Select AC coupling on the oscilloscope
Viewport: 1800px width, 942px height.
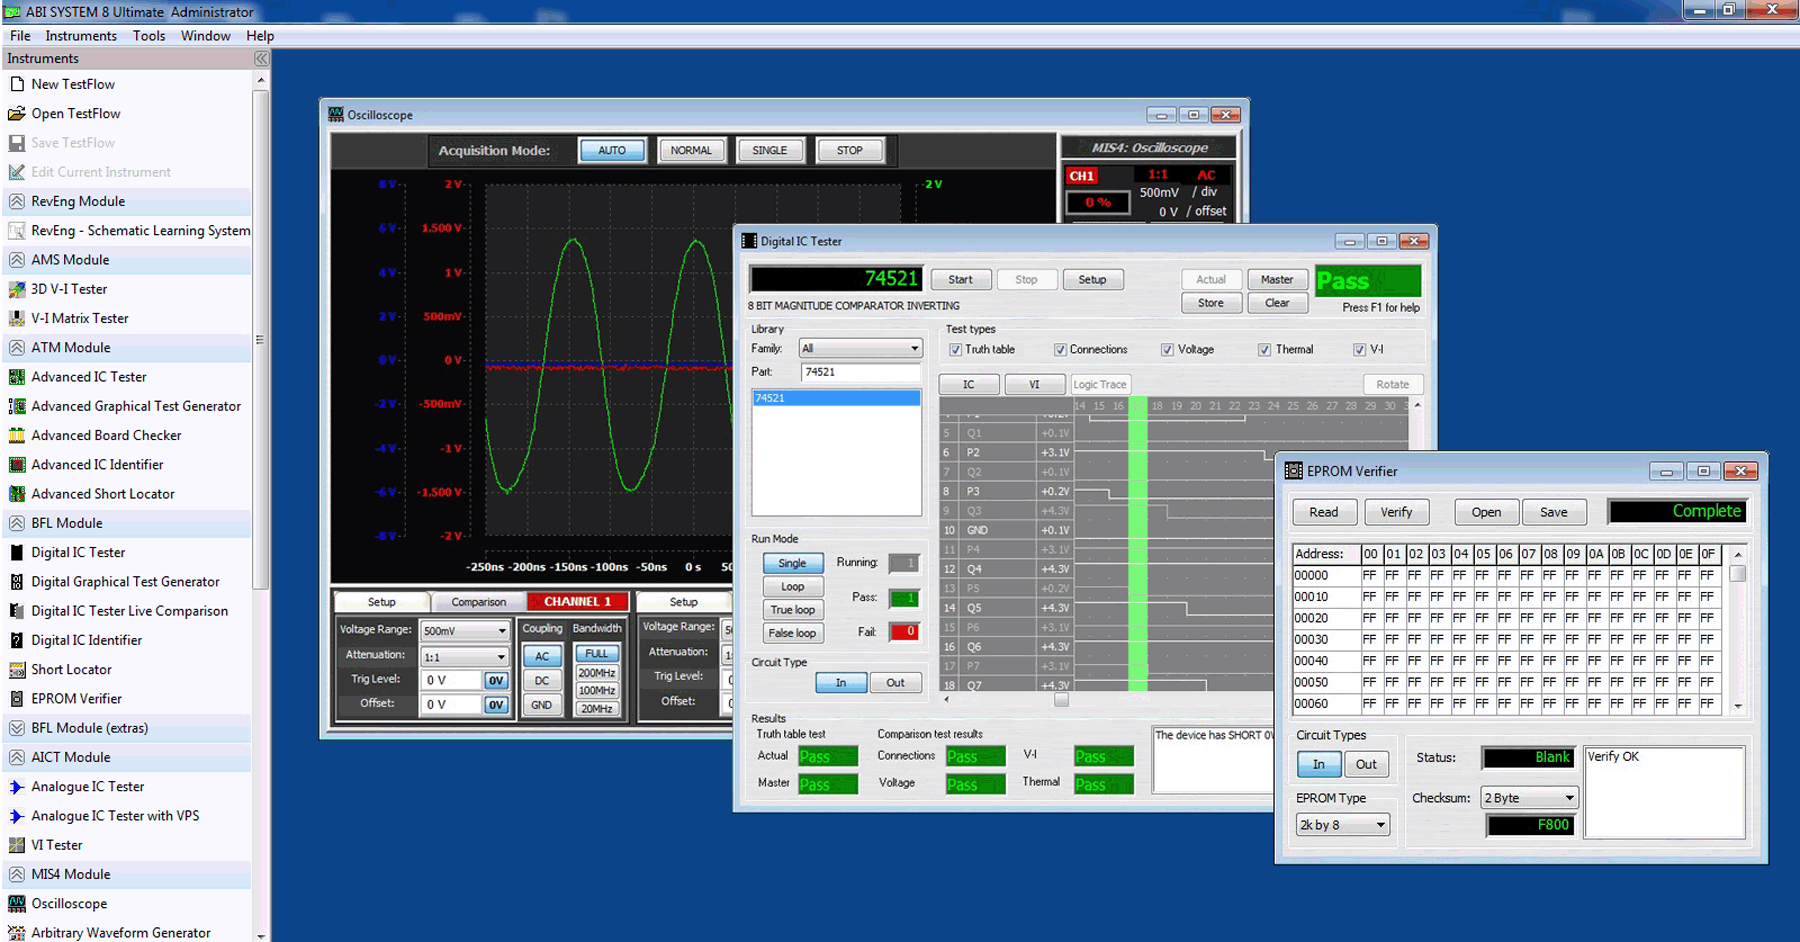pyautogui.click(x=542, y=657)
